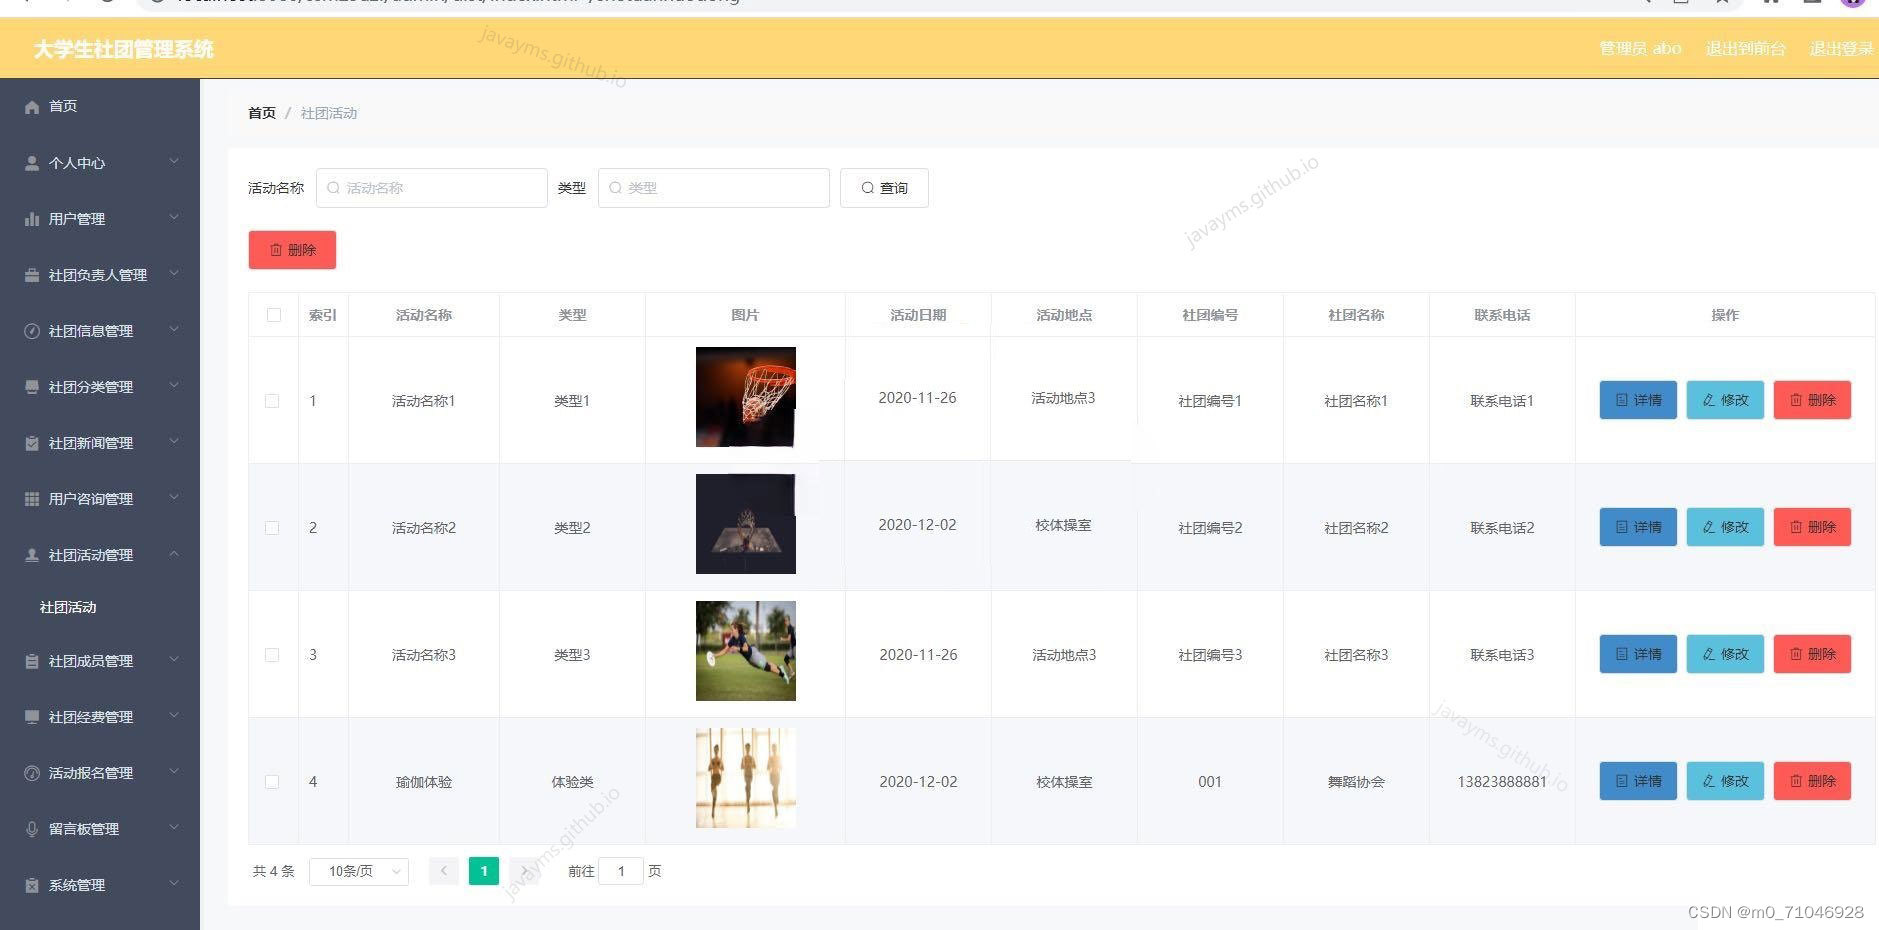Check the checkbox for row 瑜伽体验
The image size is (1879, 930).
click(272, 782)
